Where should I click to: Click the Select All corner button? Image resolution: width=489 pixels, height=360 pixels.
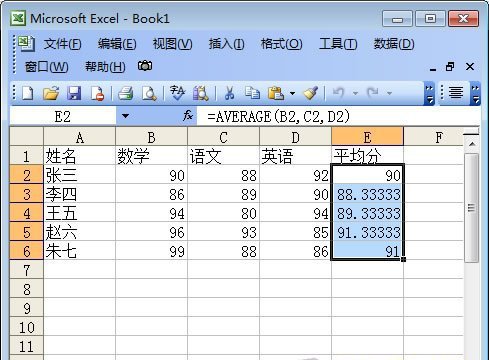[x=27, y=137]
